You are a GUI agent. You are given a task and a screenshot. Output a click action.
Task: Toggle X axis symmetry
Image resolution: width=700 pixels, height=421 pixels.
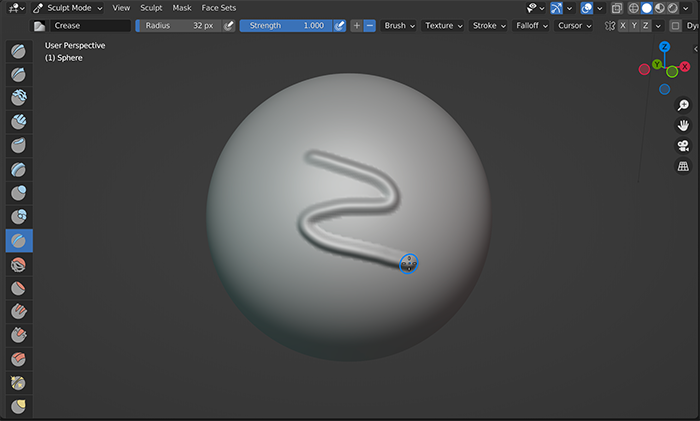(x=623, y=25)
